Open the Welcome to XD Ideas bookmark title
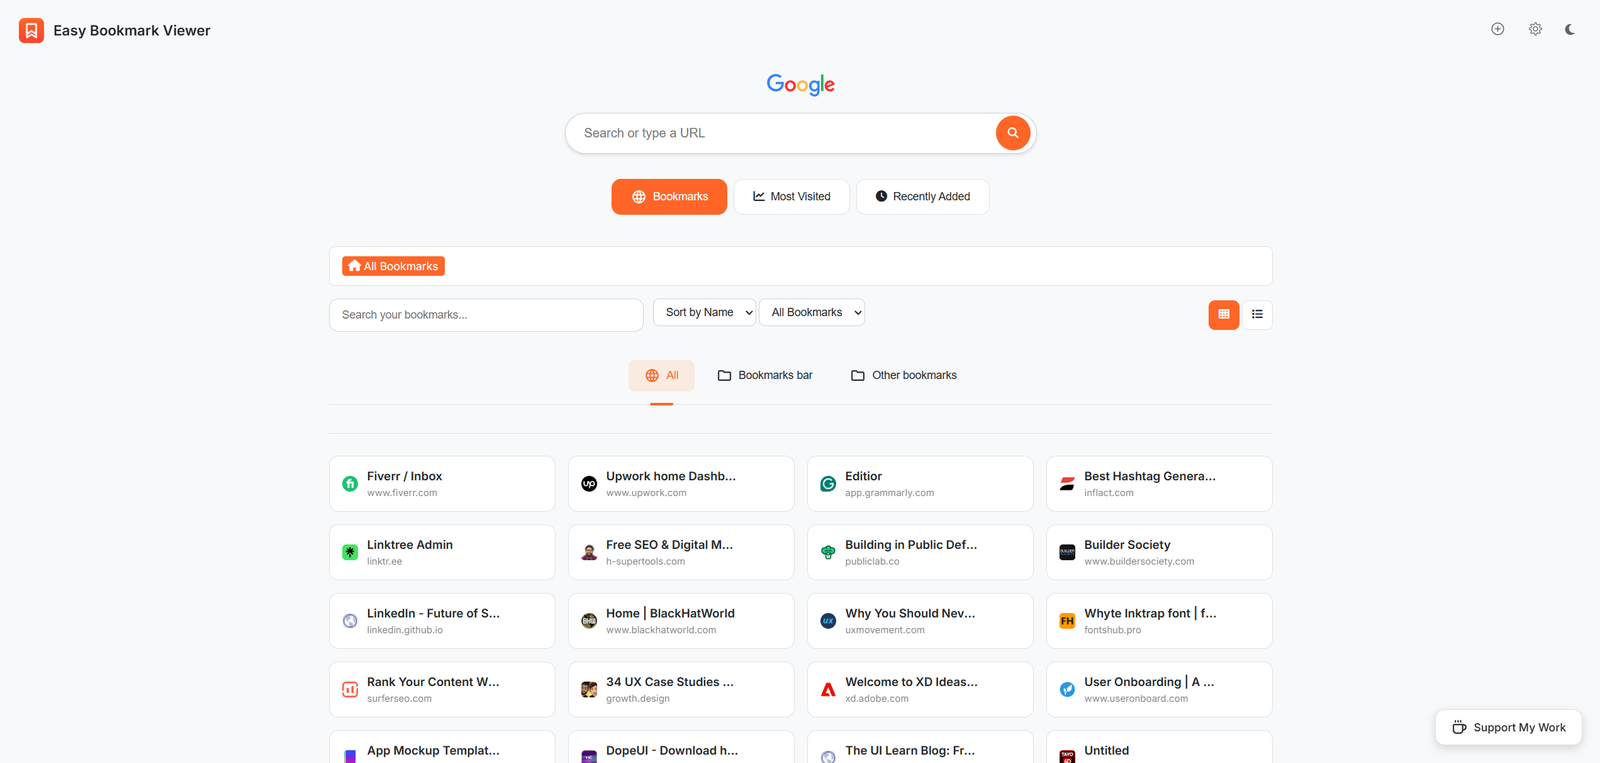1600x763 pixels. pyautogui.click(x=911, y=682)
